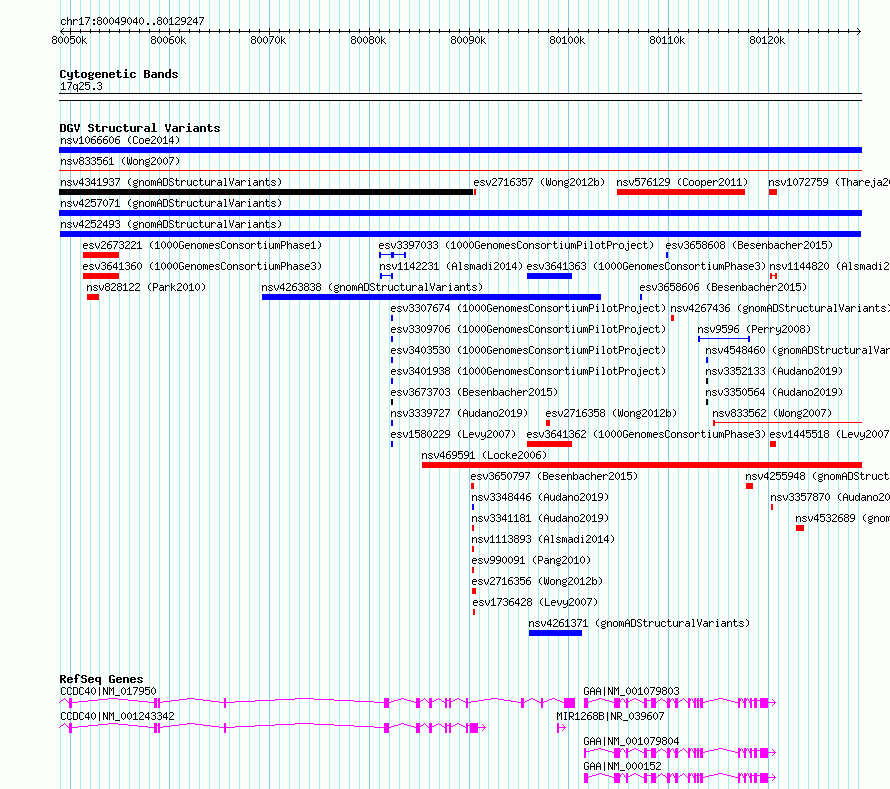
Task: Open the GAA|NM_001079803 gene label
Action: (631, 691)
